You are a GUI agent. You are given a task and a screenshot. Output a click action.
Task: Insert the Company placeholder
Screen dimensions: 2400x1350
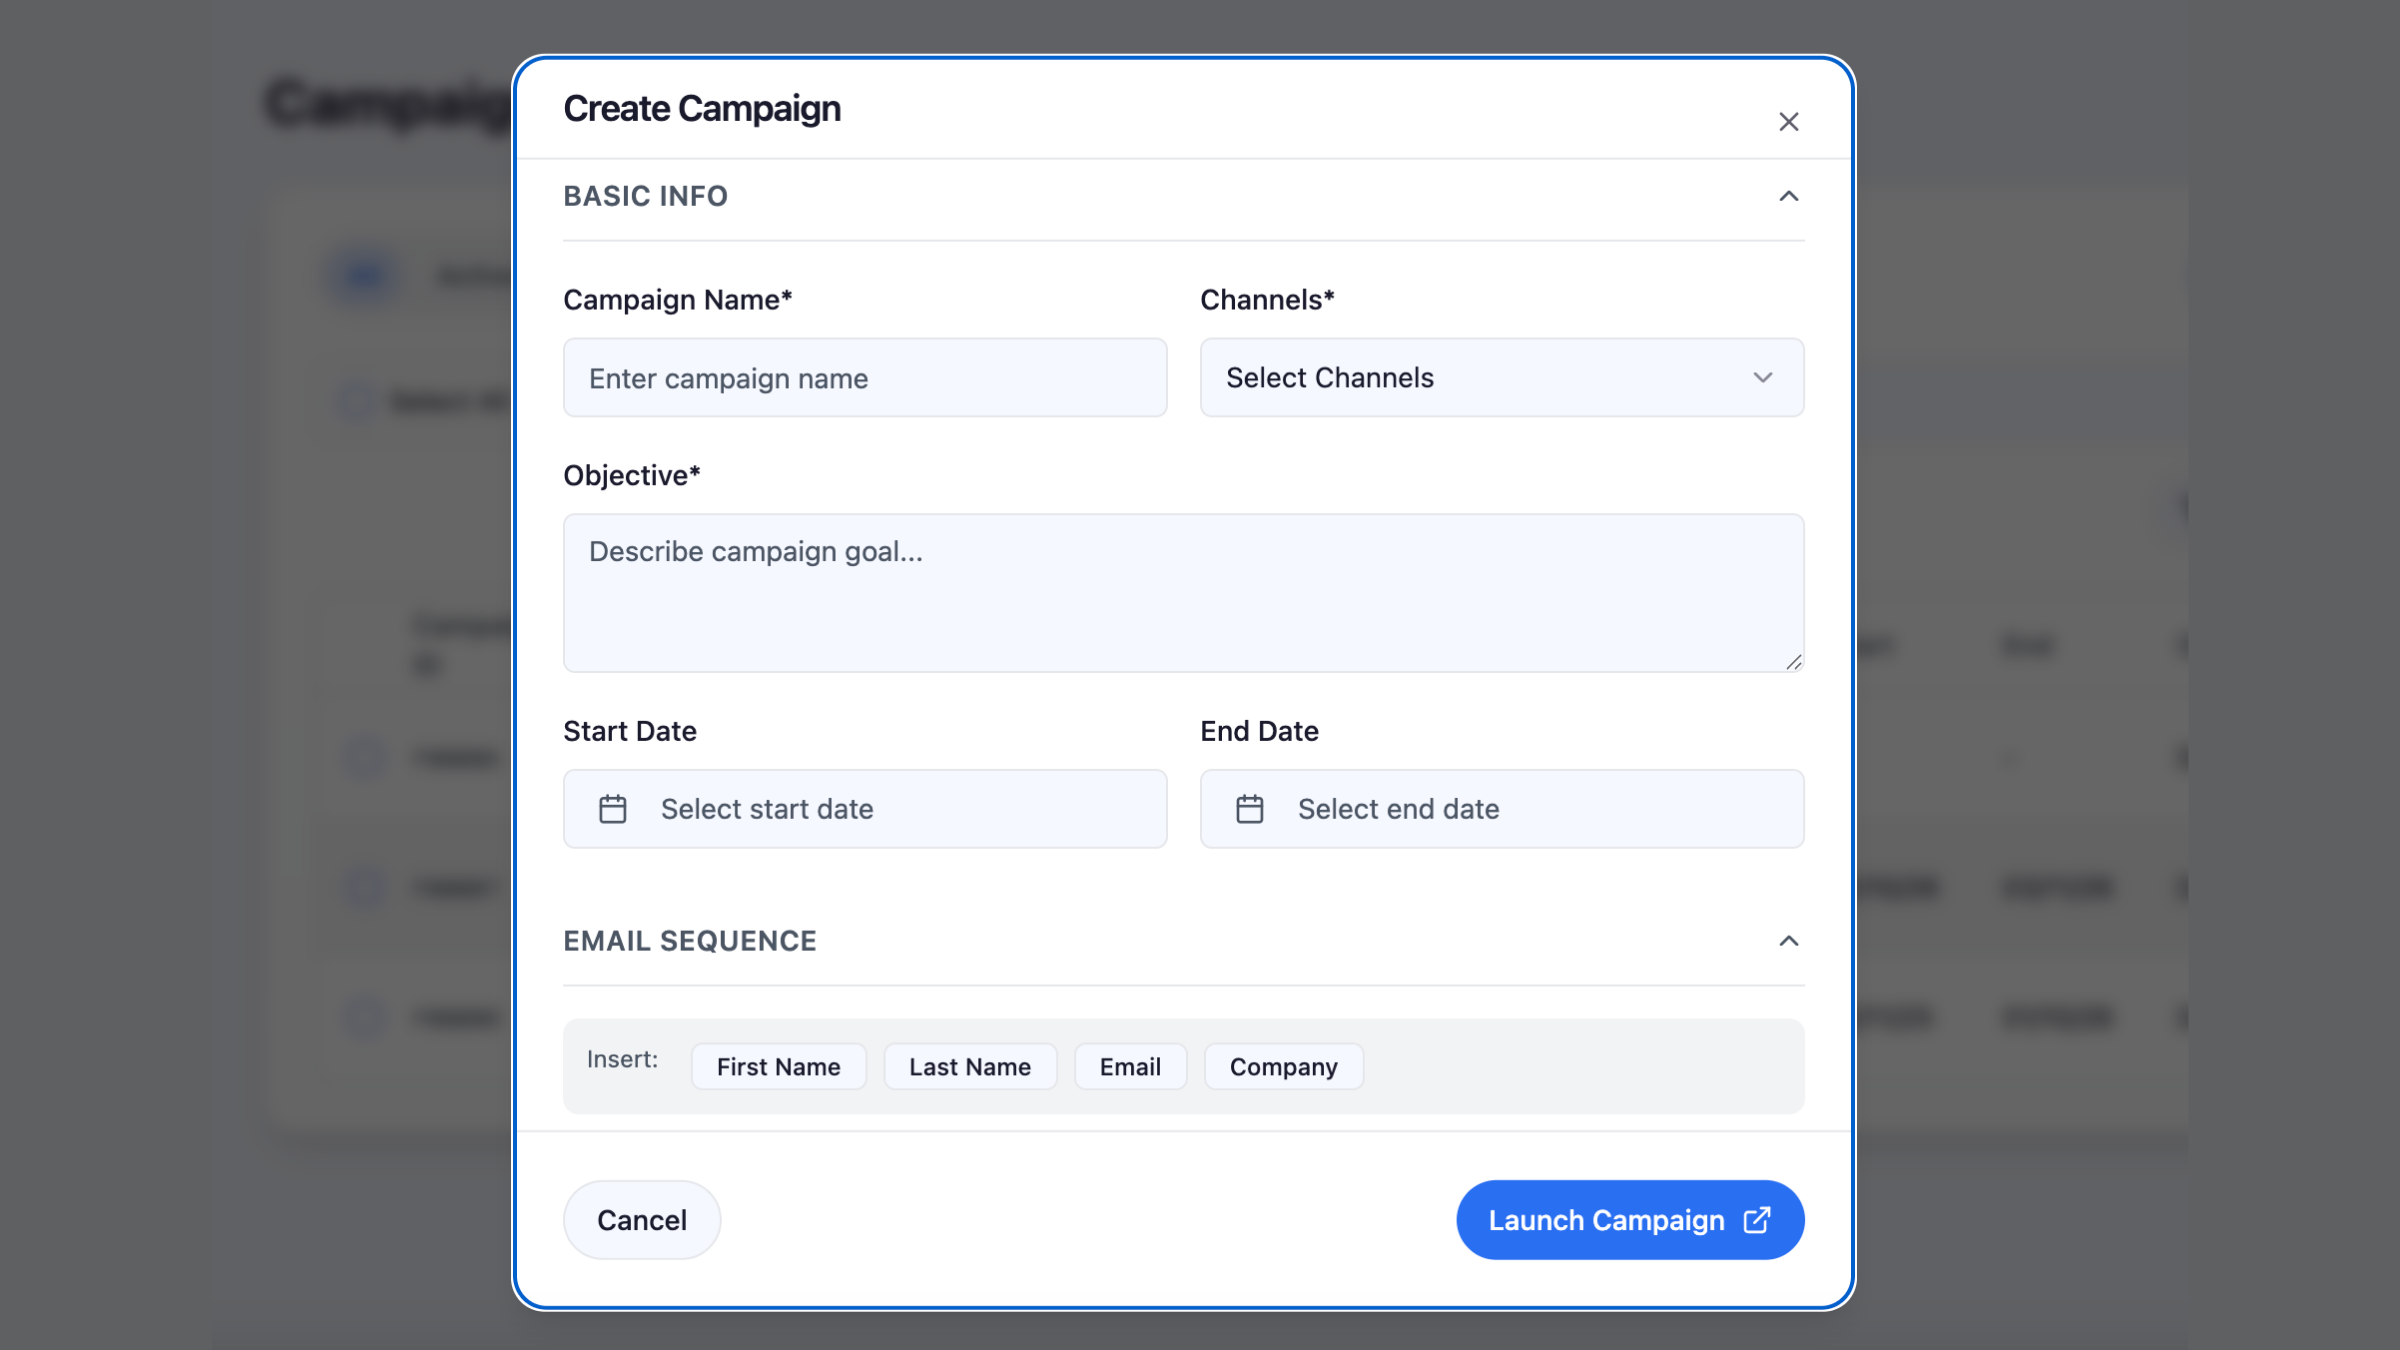pyautogui.click(x=1283, y=1067)
